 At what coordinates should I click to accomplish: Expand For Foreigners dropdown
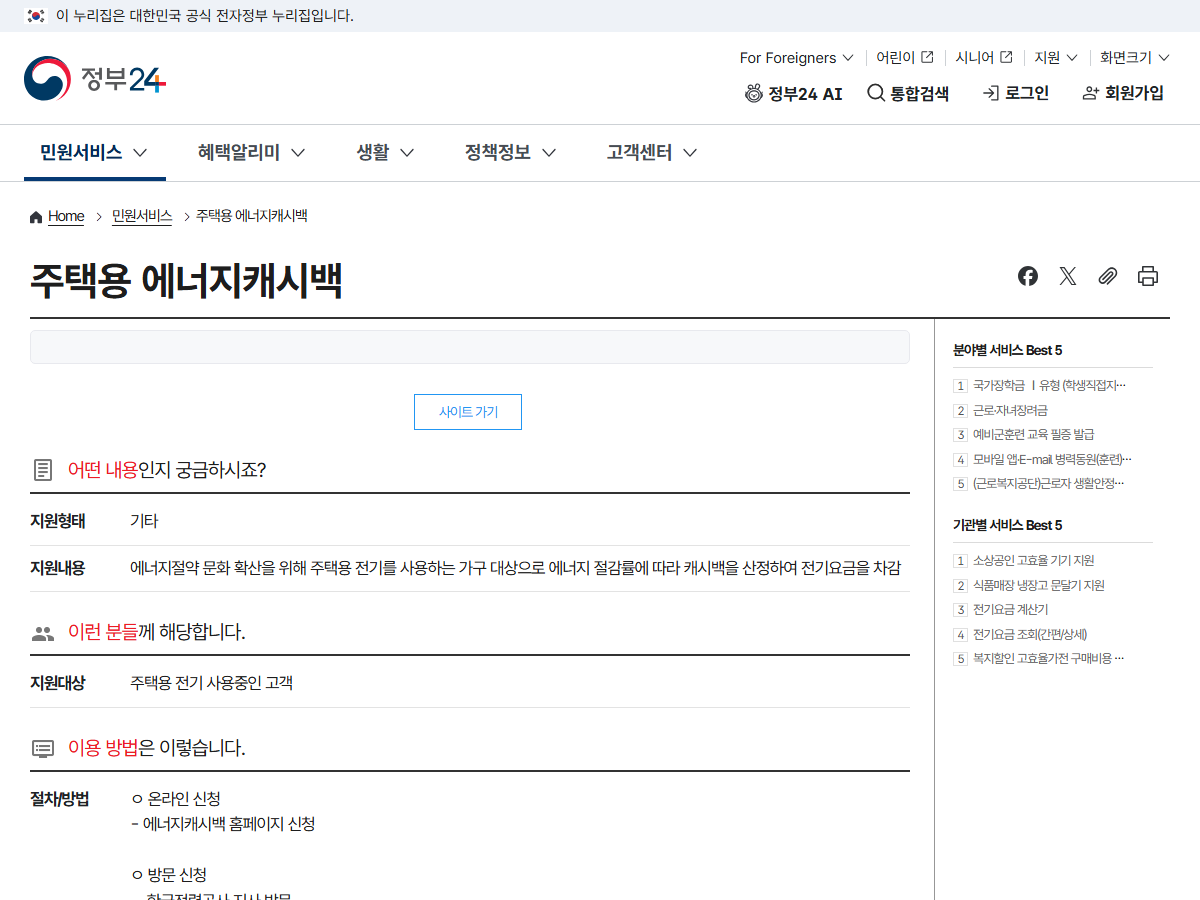[797, 57]
